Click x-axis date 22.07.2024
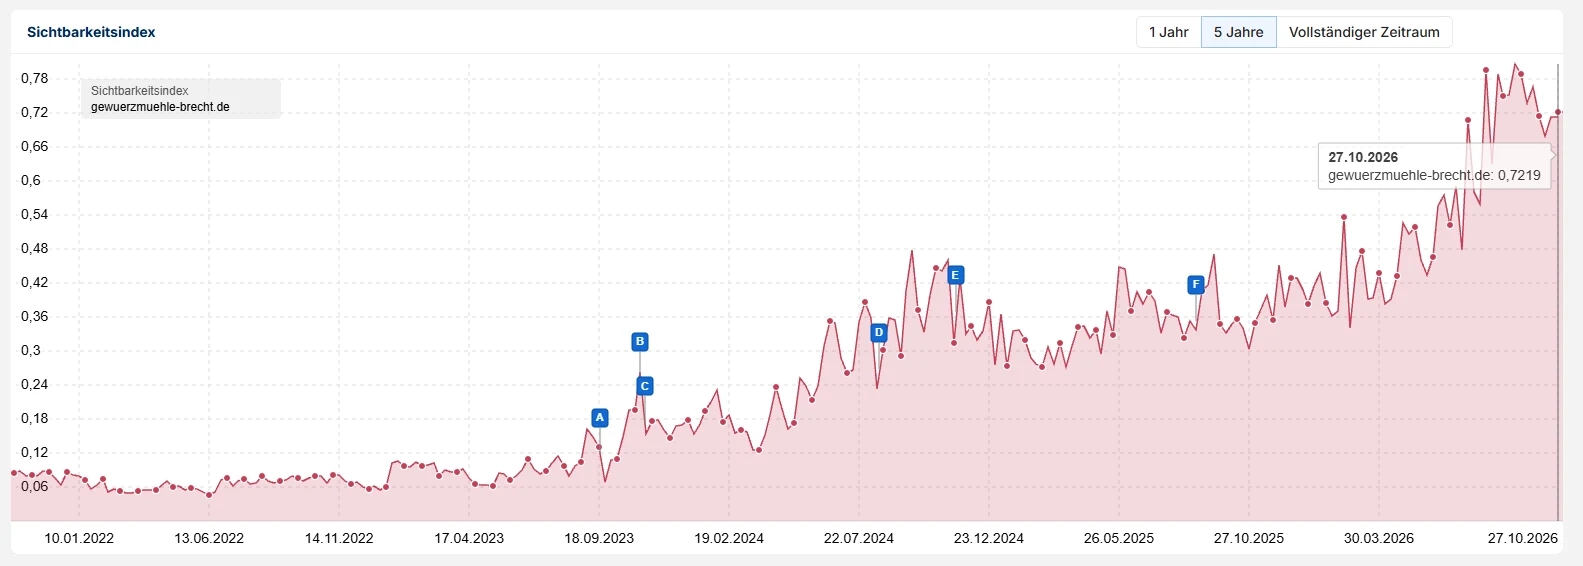The height and width of the screenshot is (566, 1583). pyautogui.click(x=859, y=538)
